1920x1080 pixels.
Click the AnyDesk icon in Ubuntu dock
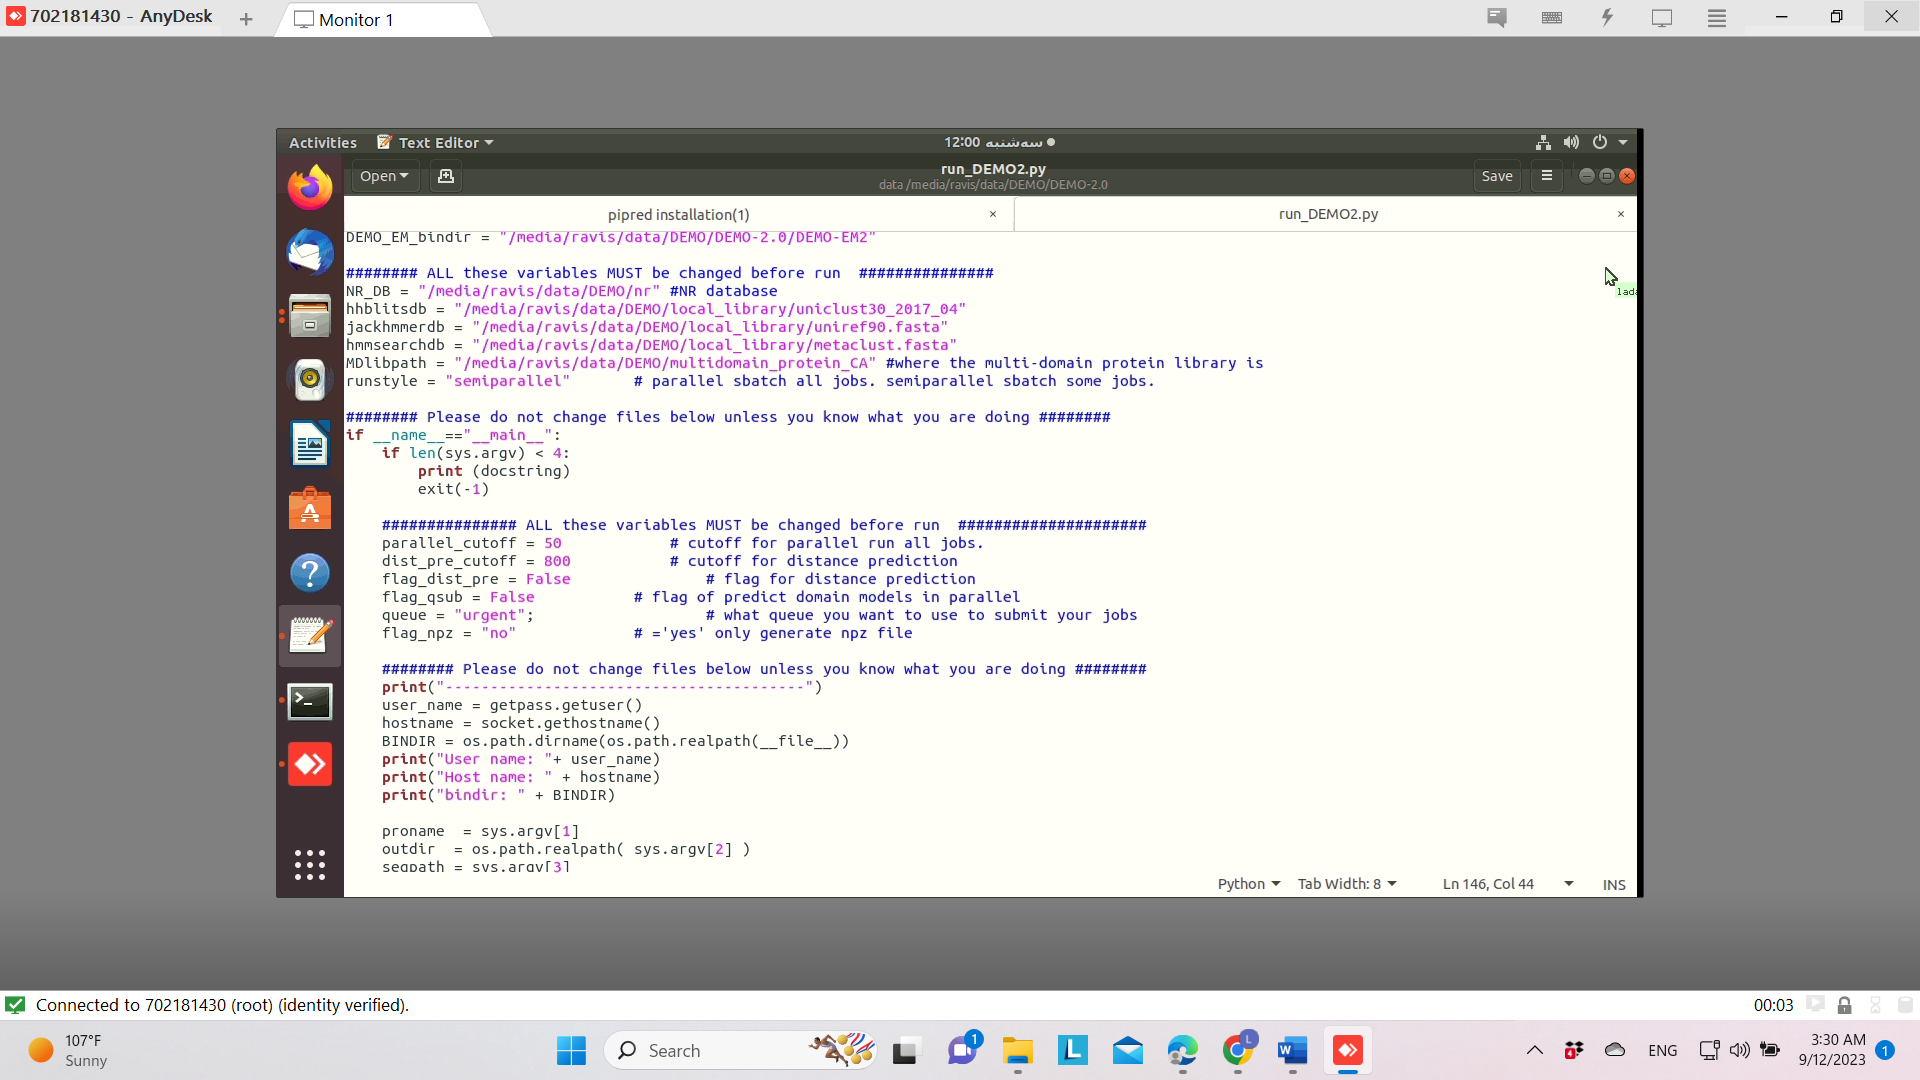click(x=310, y=765)
